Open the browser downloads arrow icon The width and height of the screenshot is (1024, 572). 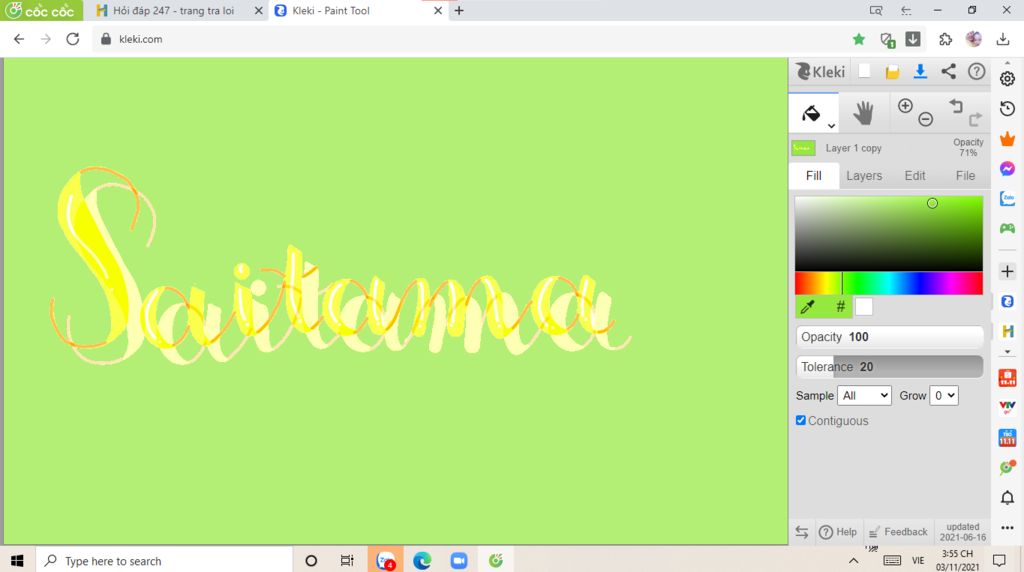pos(1003,39)
